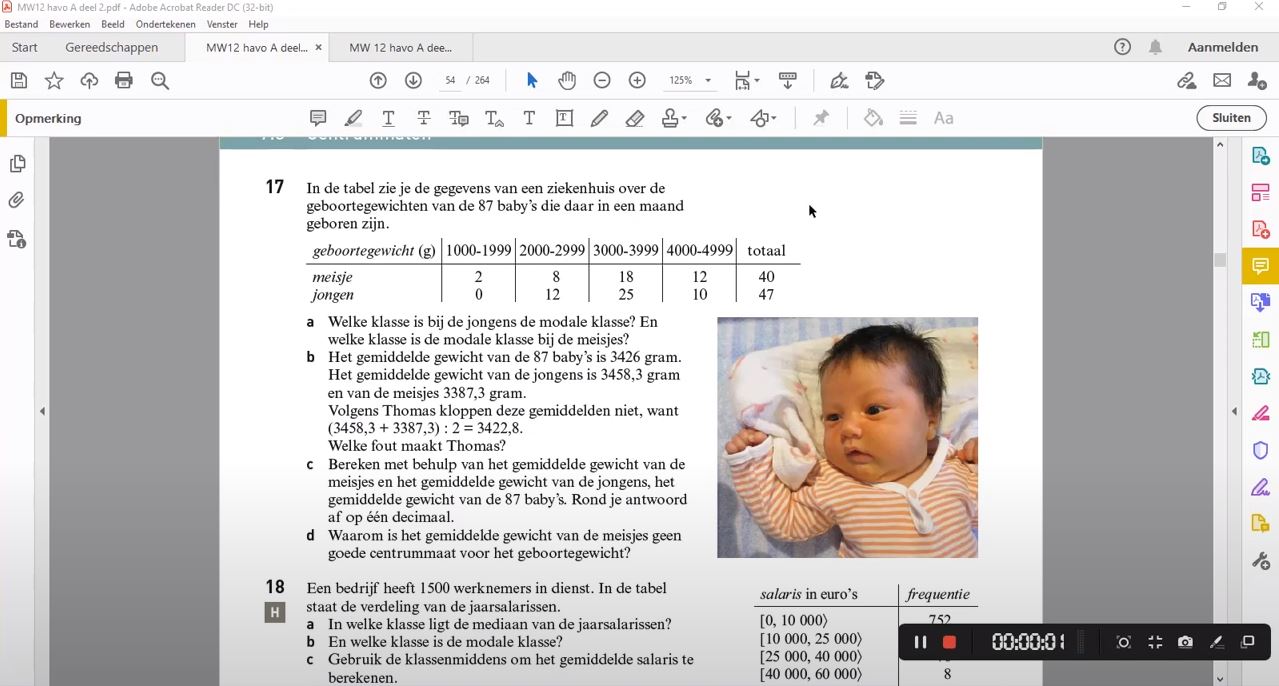
Task: Select the insert text caret tool
Action: click(x=494, y=118)
